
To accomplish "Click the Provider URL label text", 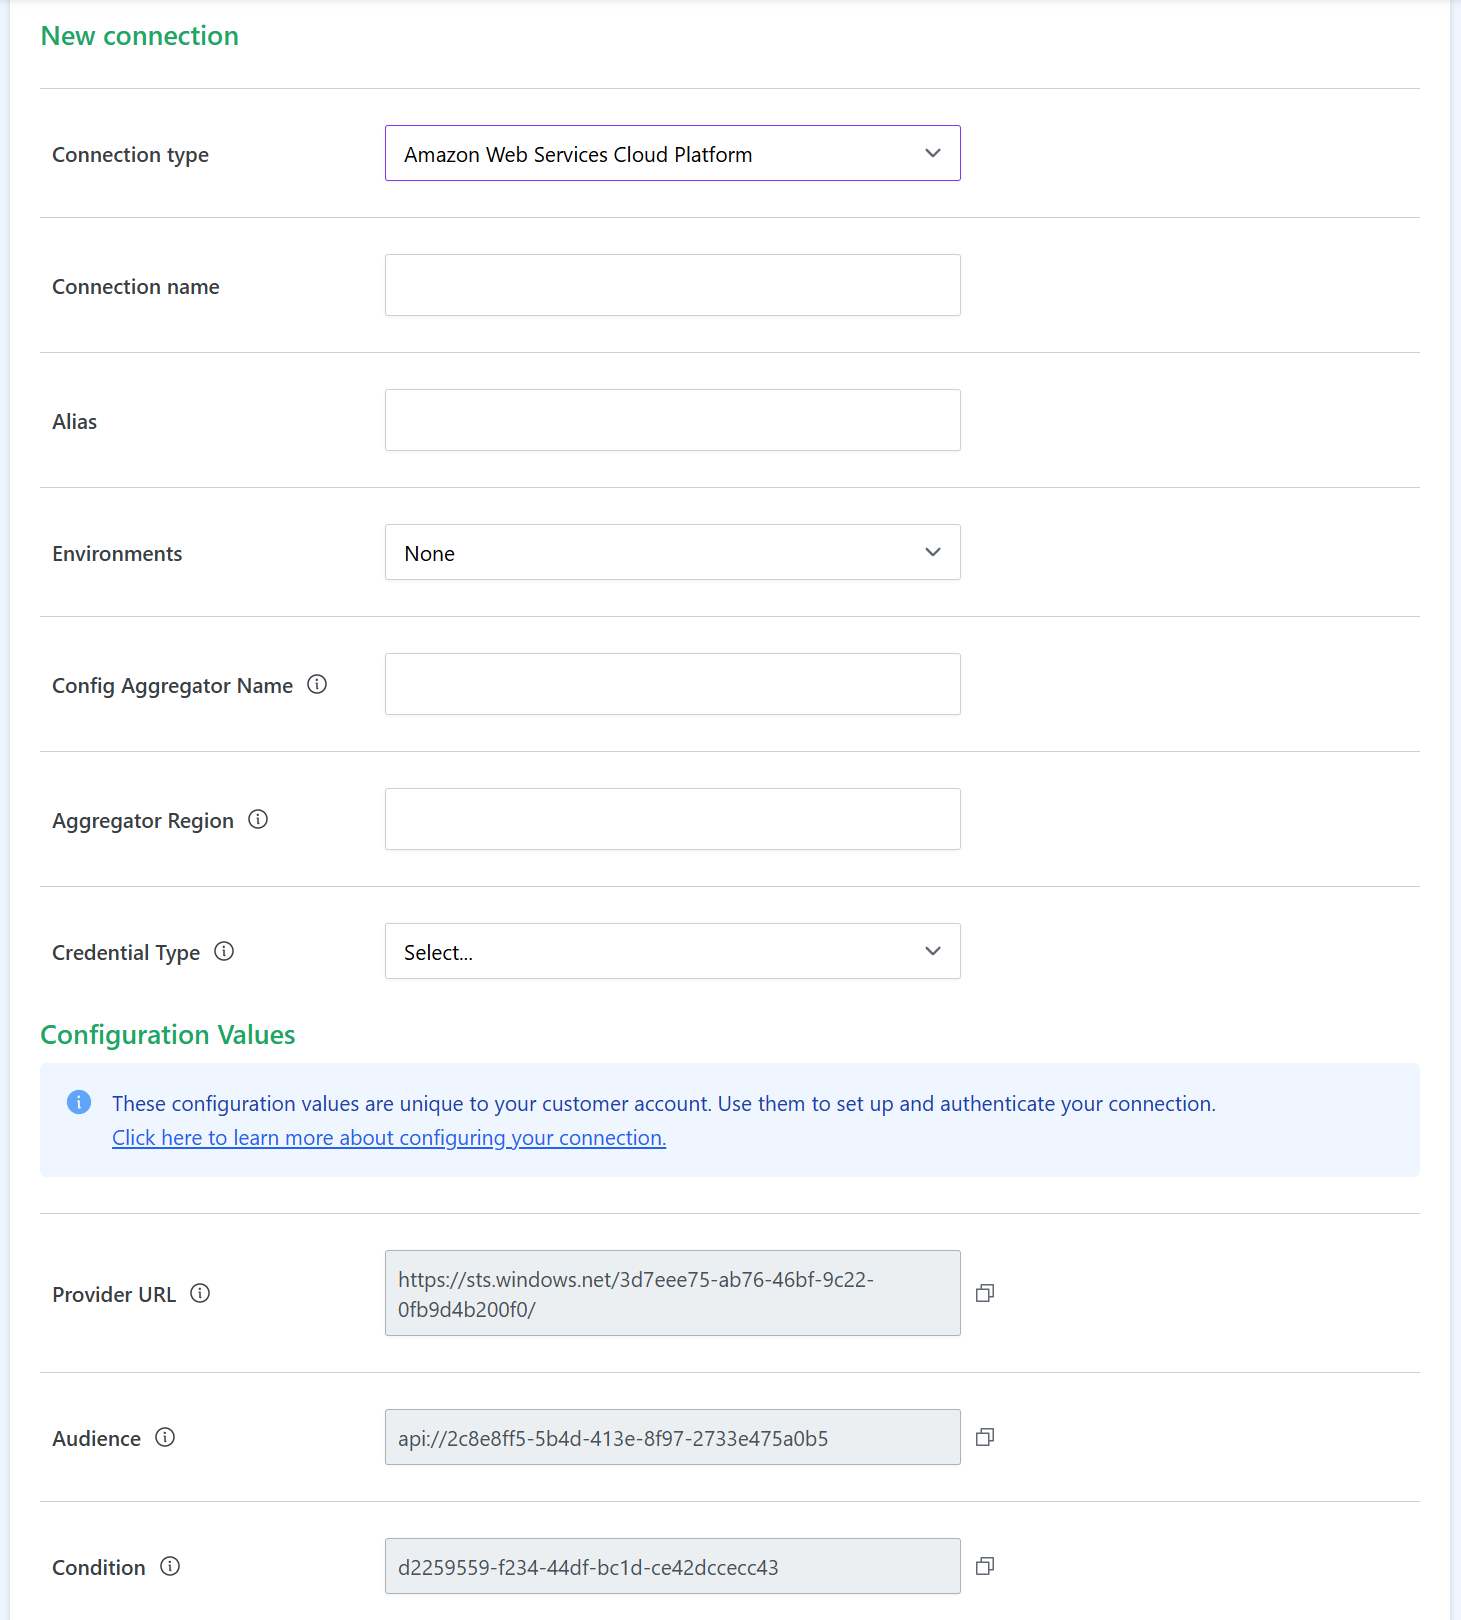I will [x=114, y=1295].
